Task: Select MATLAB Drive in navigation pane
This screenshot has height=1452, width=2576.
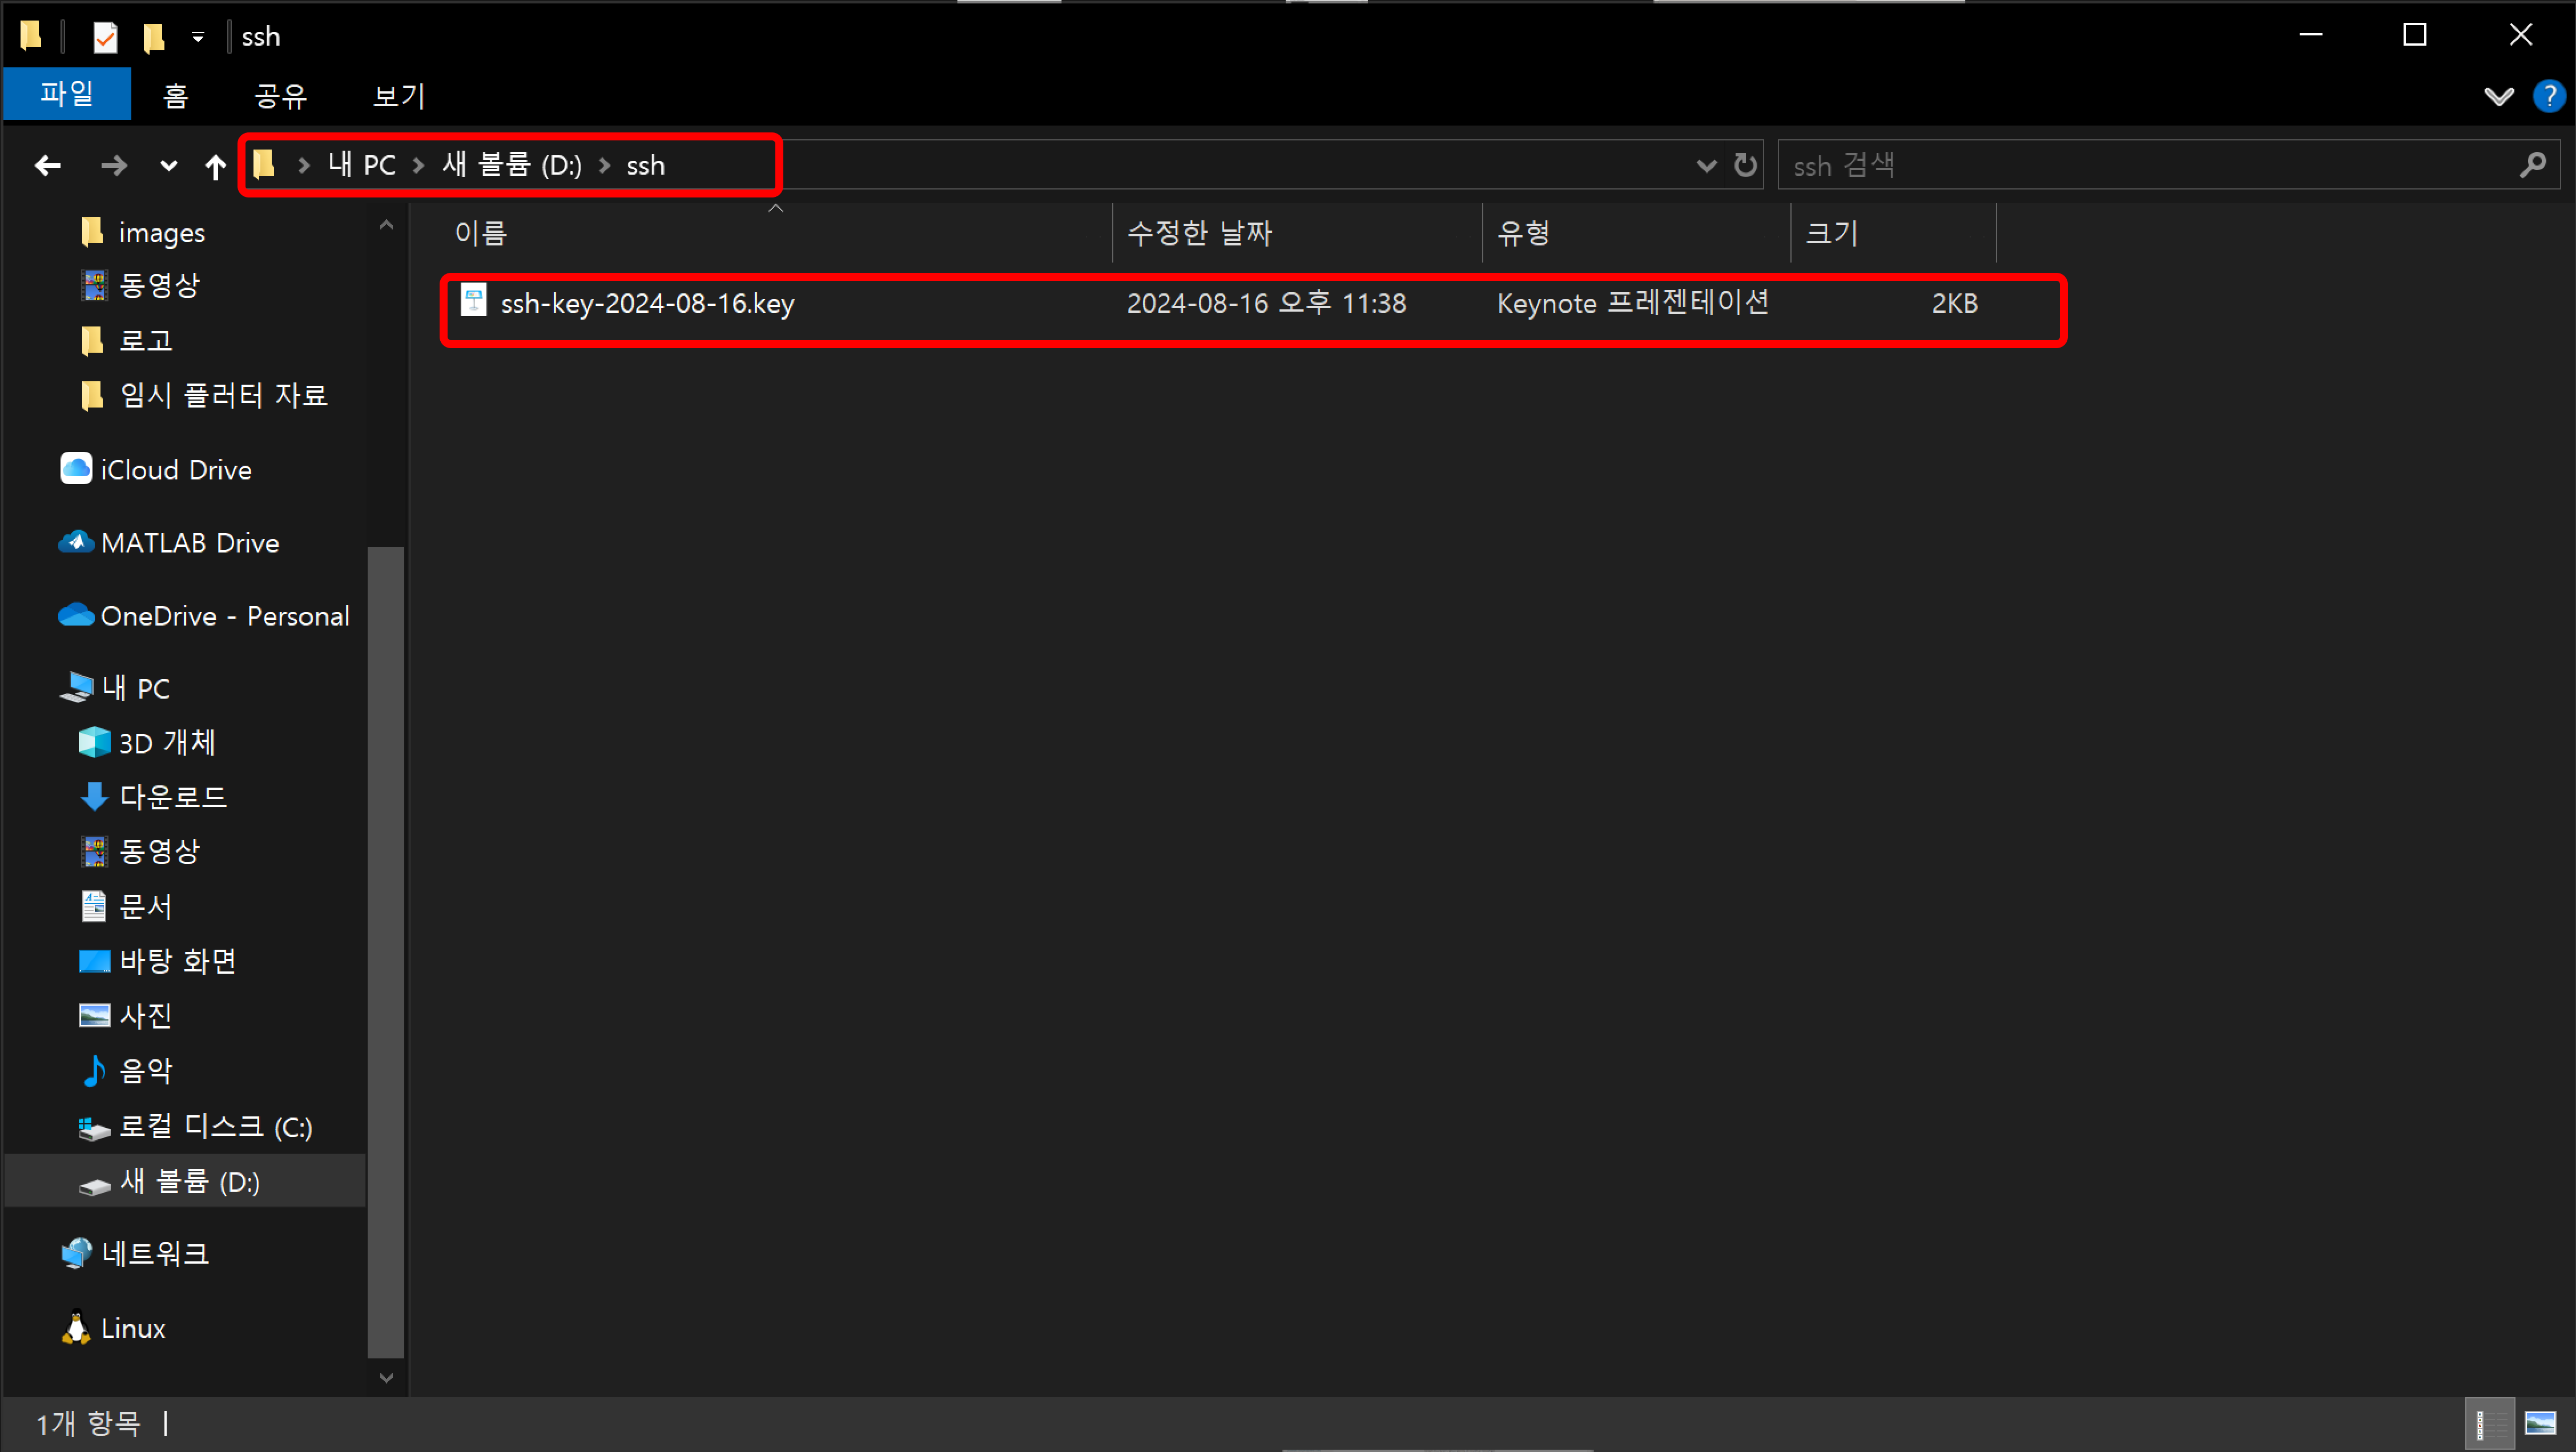Action: click(189, 543)
